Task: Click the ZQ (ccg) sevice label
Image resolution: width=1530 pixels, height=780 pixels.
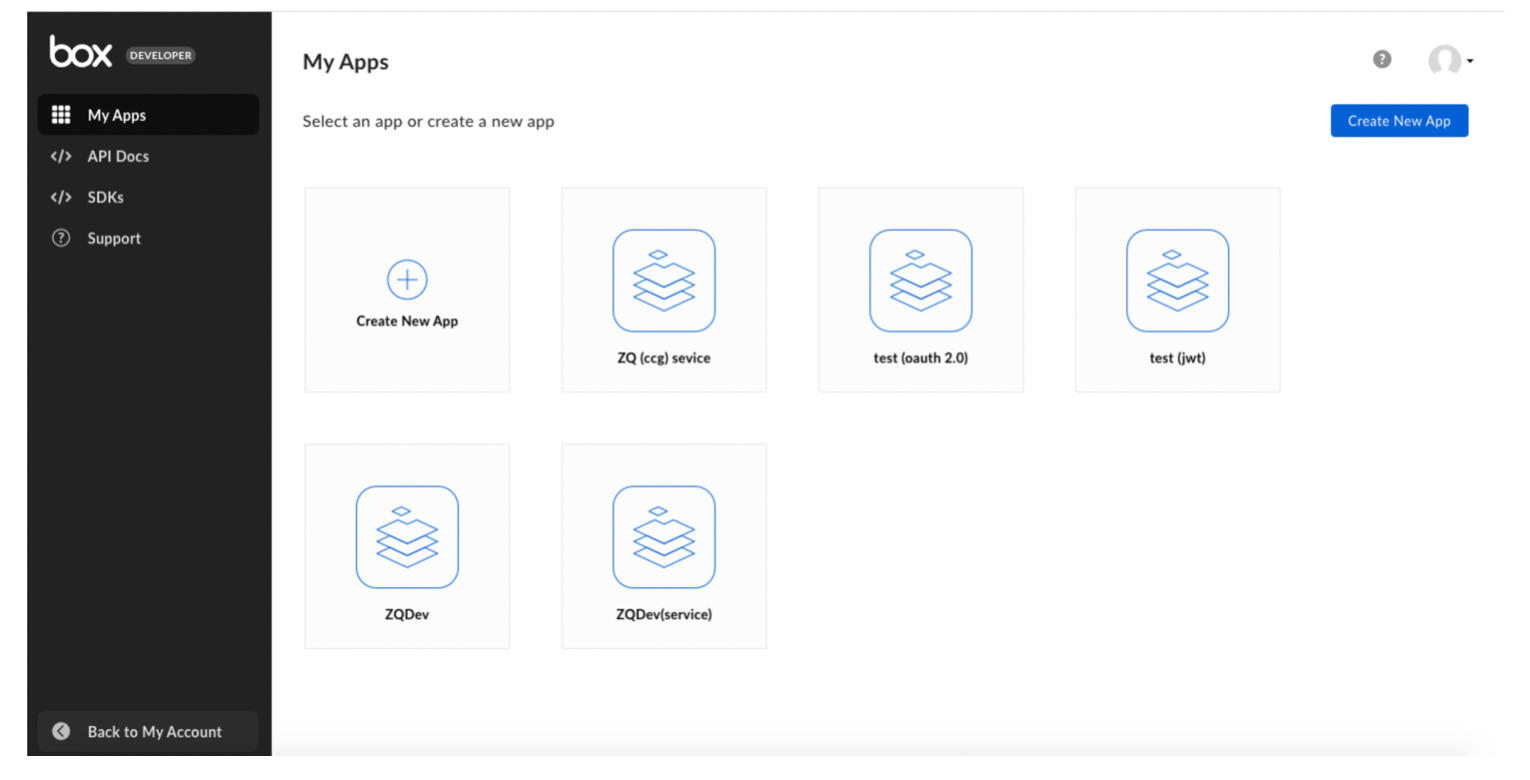Action: click(x=664, y=358)
